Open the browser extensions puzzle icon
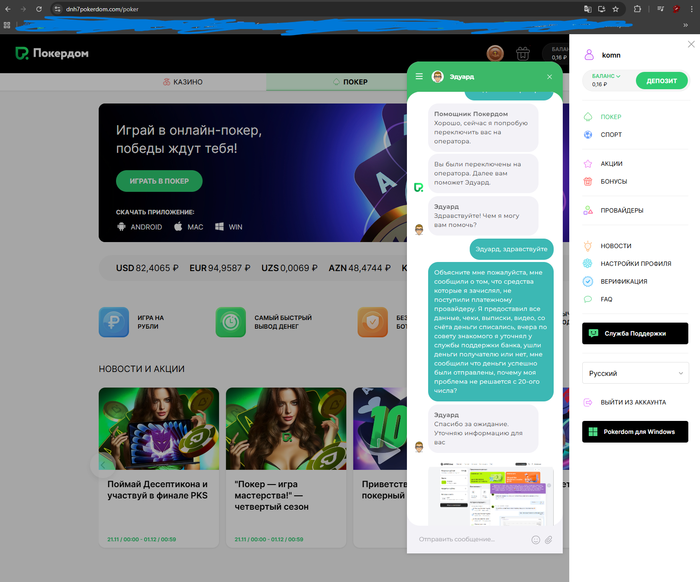This screenshot has width=700, height=582. click(638, 9)
